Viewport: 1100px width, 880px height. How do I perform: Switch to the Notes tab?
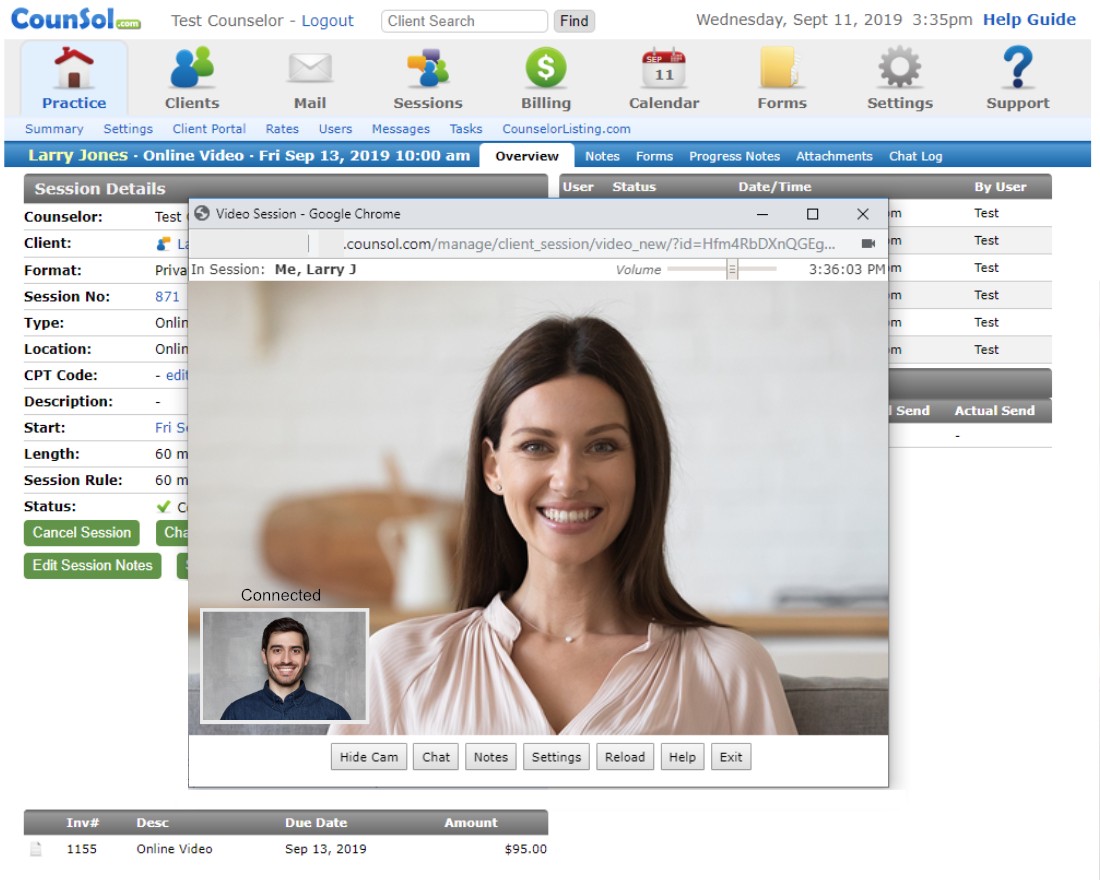(602, 156)
